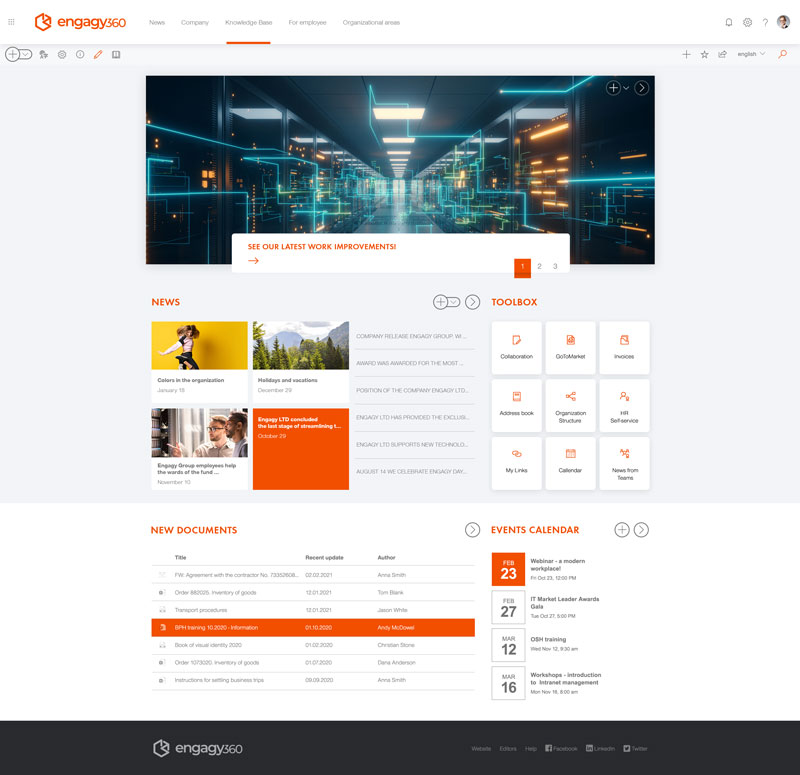Viewport: 800px width, 775px height.
Task: Open the app launcher grid icon
Action: (x=12, y=22)
